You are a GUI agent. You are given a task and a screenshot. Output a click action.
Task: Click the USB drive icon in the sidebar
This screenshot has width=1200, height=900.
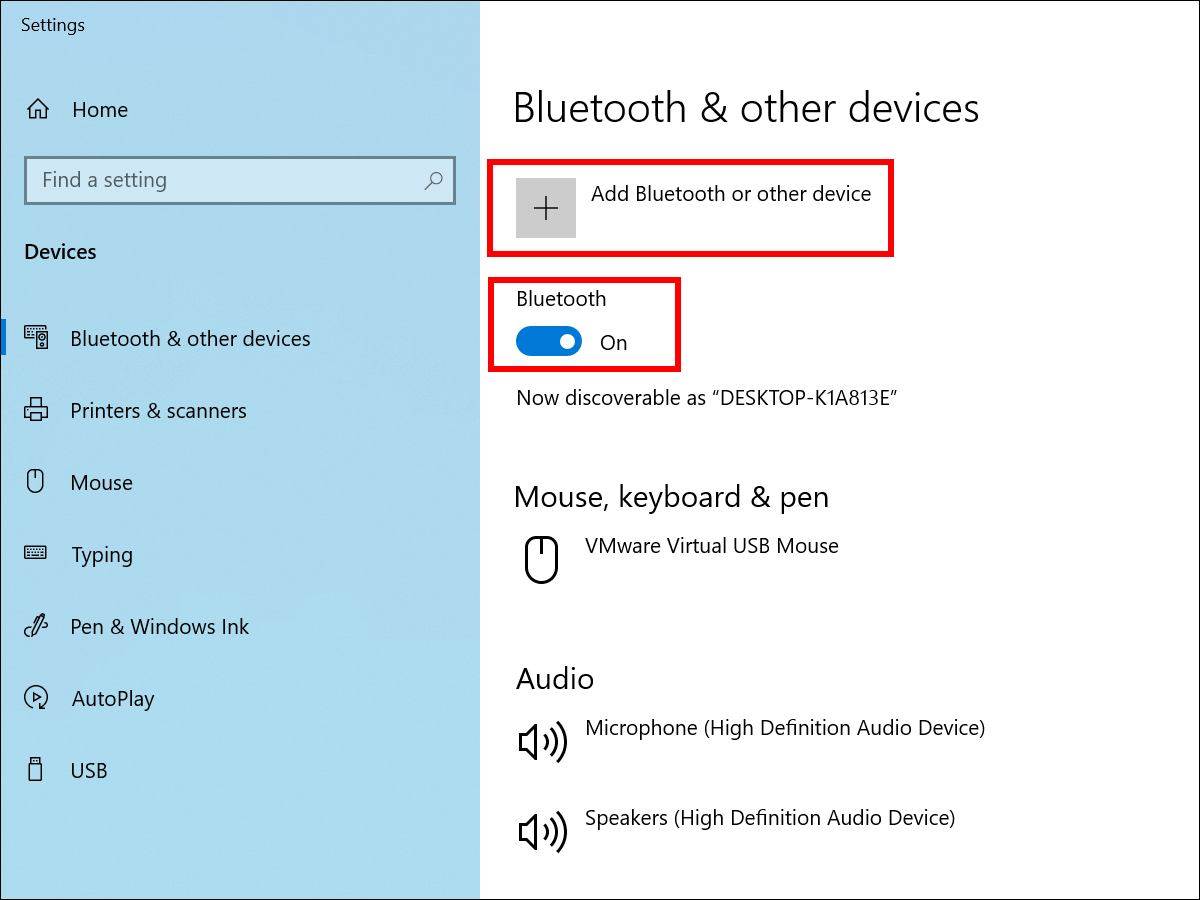tap(36, 770)
